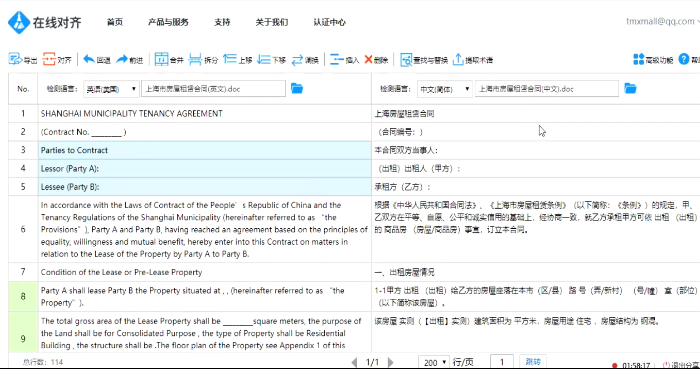
Task: Merge rows with the 合并 tool
Action: (169, 59)
